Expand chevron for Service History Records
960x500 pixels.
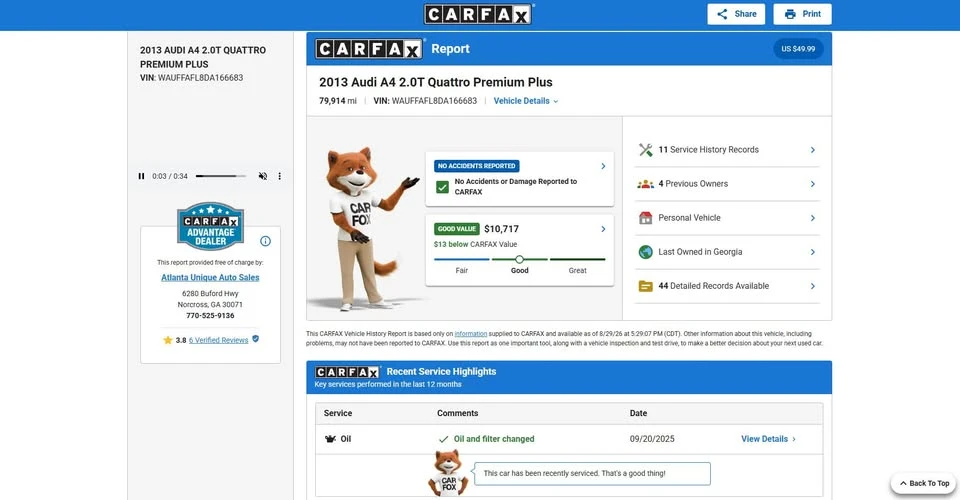click(x=812, y=150)
